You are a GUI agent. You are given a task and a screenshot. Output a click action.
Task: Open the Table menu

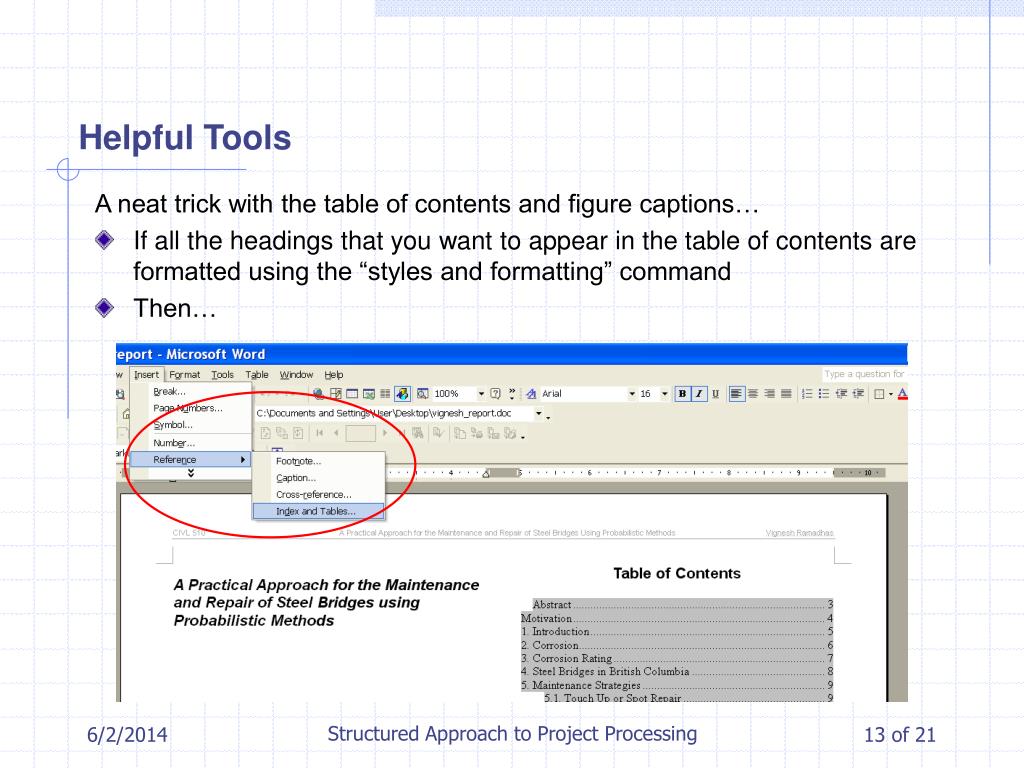pos(257,375)
